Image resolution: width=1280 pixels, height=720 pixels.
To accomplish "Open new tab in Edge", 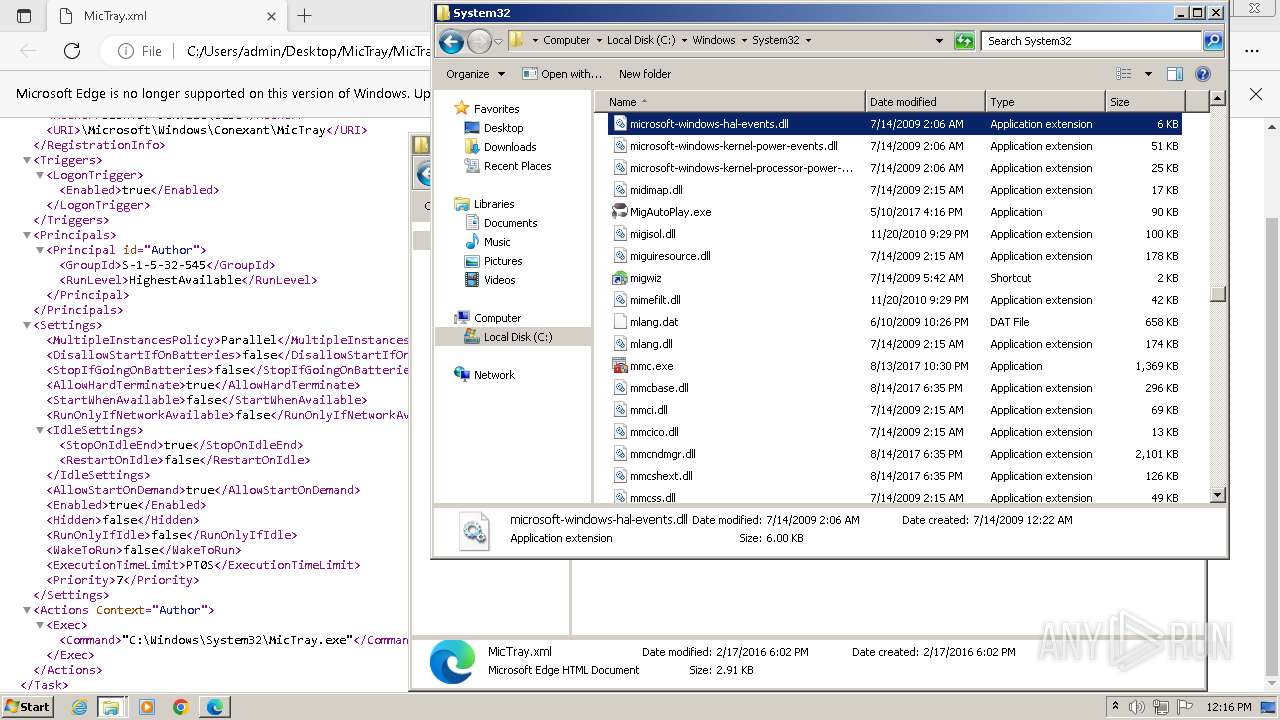I will [x=305, y=16].
